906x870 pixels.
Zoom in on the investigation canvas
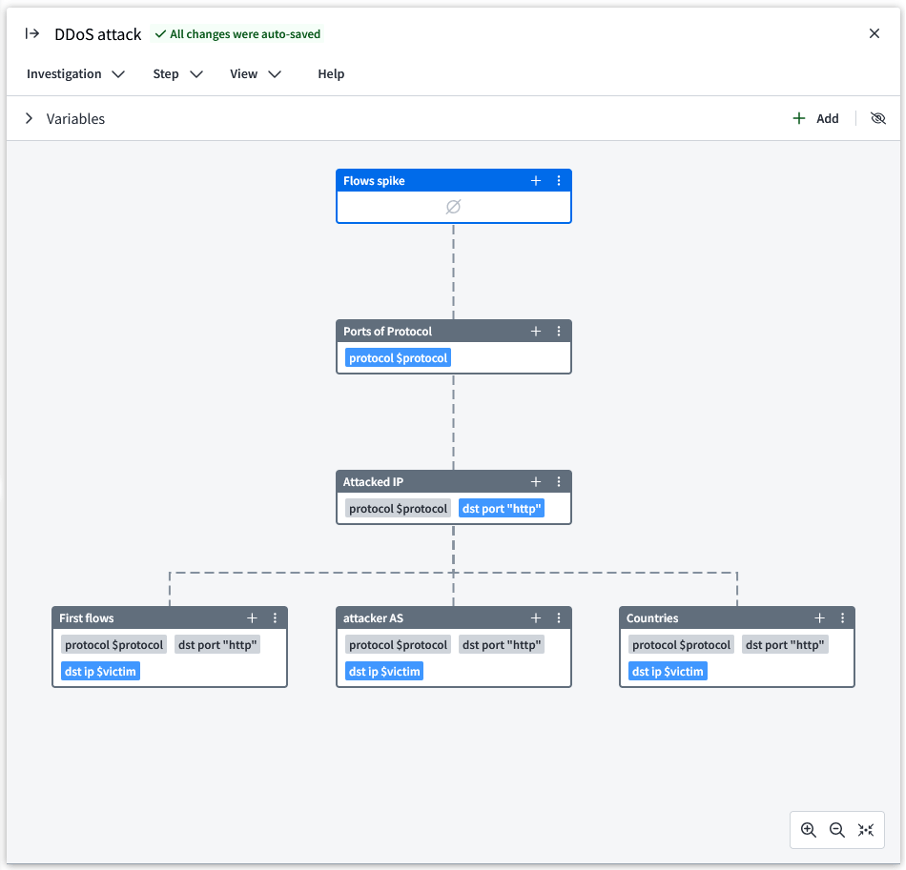(808, 830)
